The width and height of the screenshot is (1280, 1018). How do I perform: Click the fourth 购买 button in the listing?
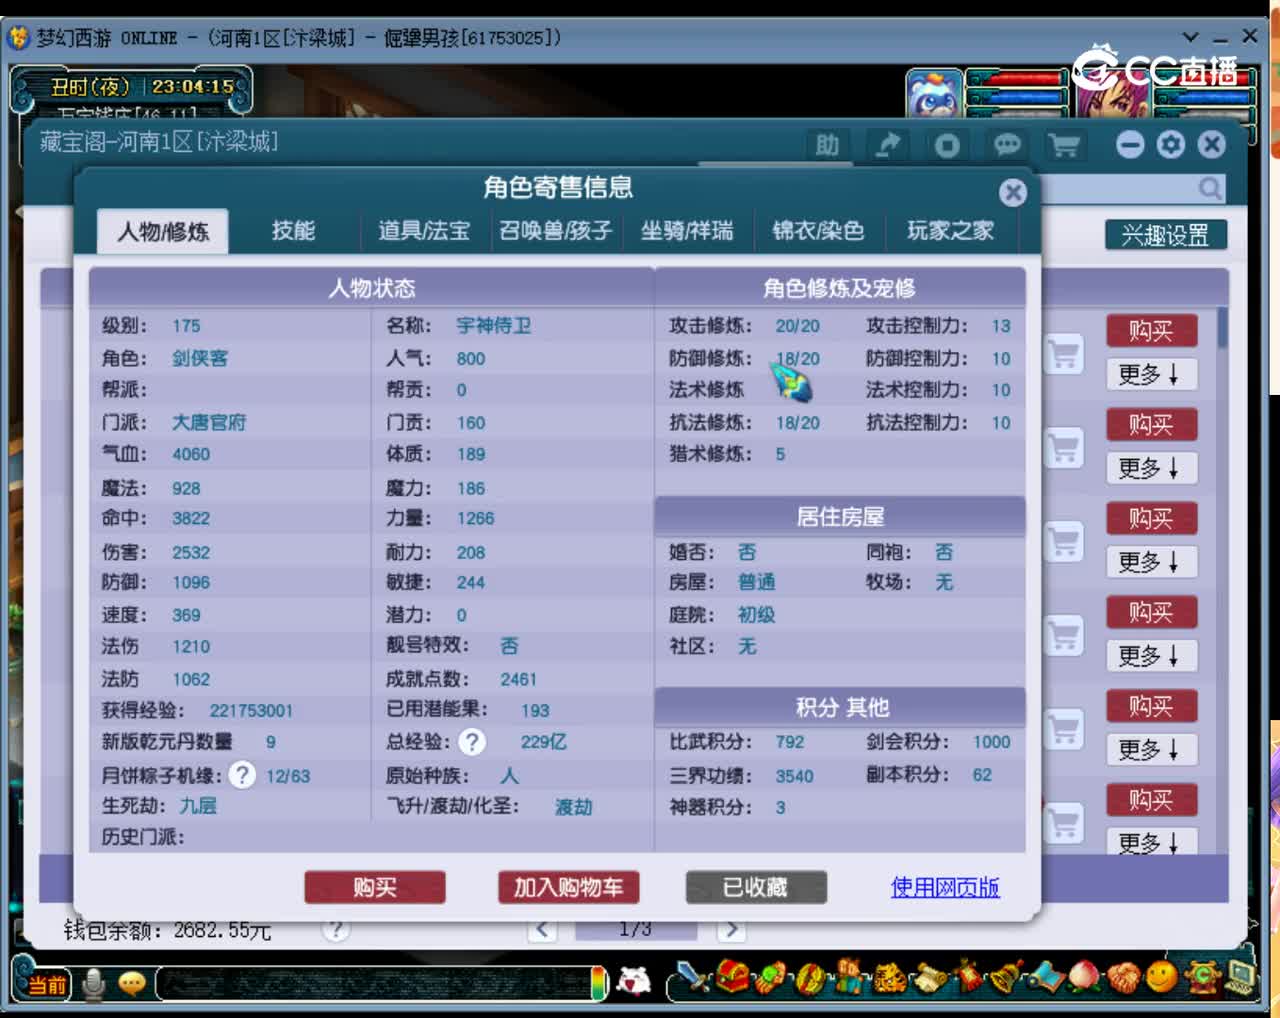tap(1151, 613)
